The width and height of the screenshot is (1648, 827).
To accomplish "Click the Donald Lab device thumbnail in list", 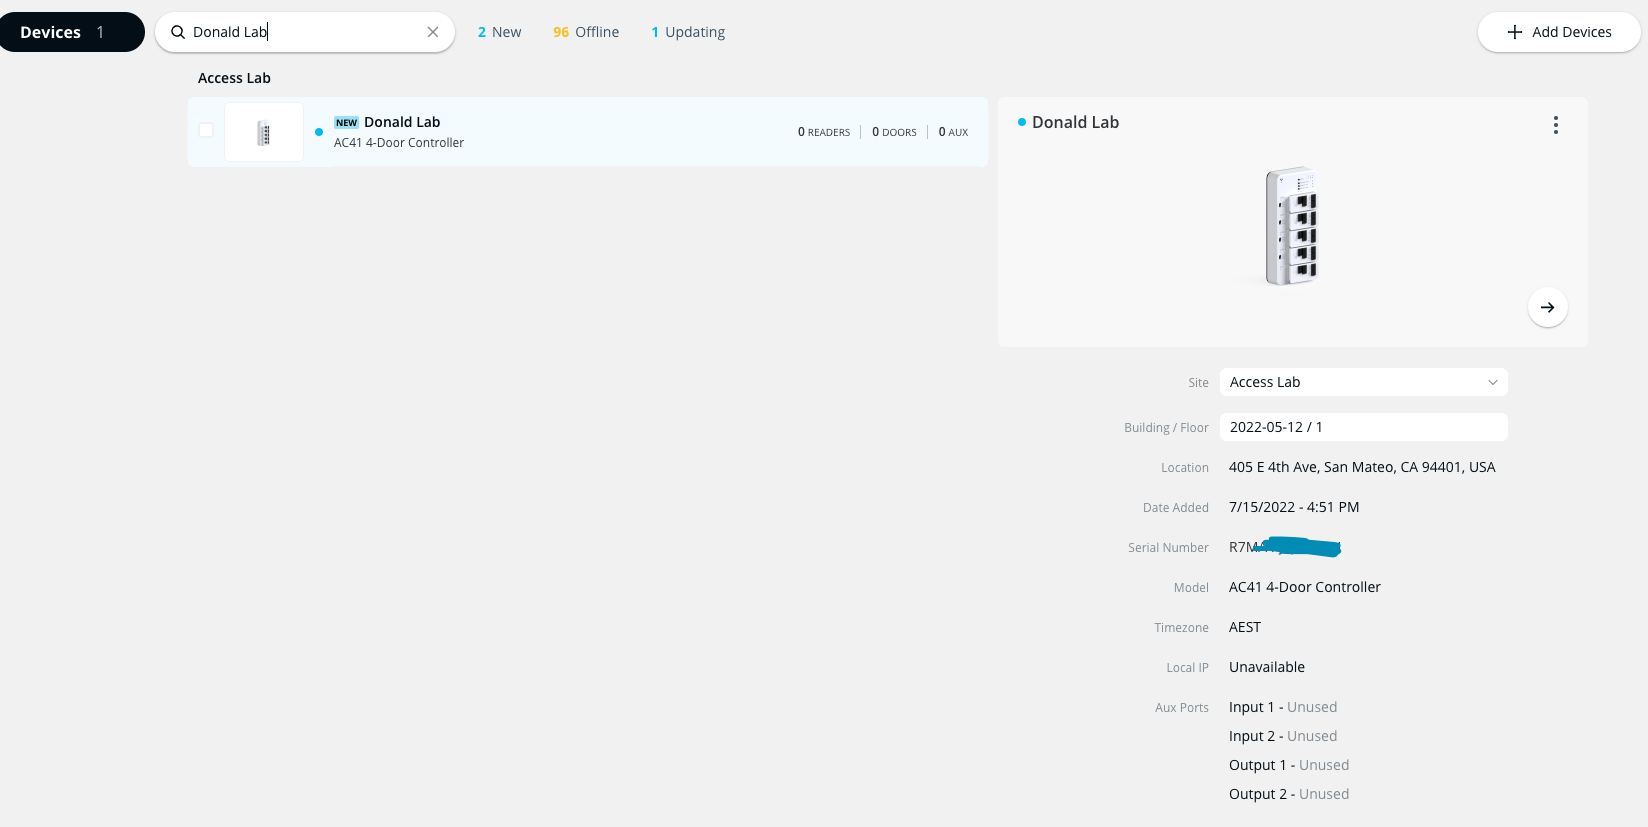I will [264, 132].
